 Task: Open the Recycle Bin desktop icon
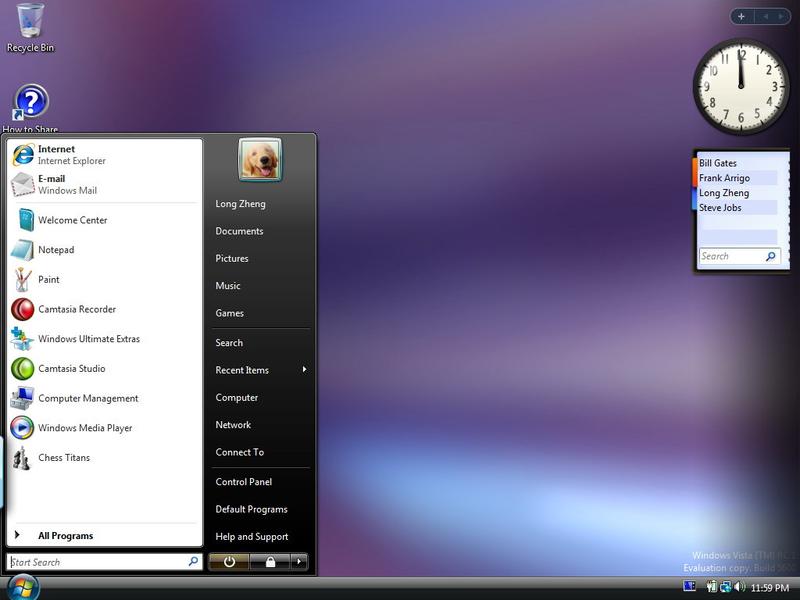pyautogui.click(x=30, y=28)
